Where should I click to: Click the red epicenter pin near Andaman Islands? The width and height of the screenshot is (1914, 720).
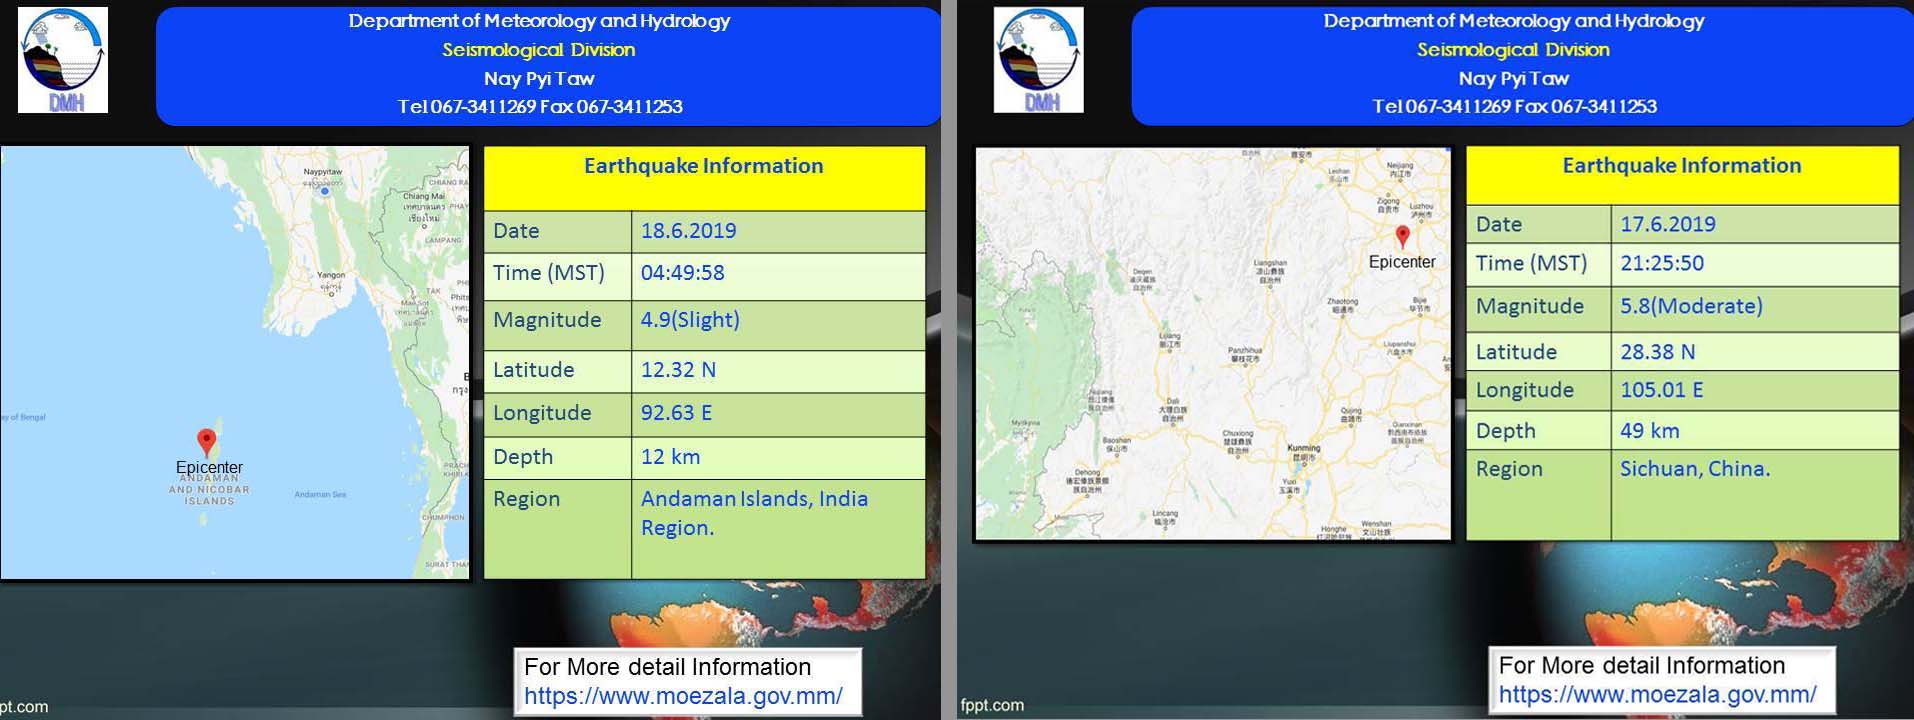[207, 443]
